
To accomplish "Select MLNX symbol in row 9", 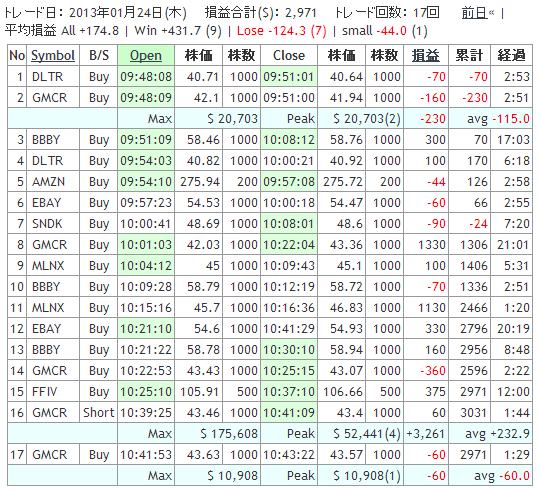I will coord(48,265).
